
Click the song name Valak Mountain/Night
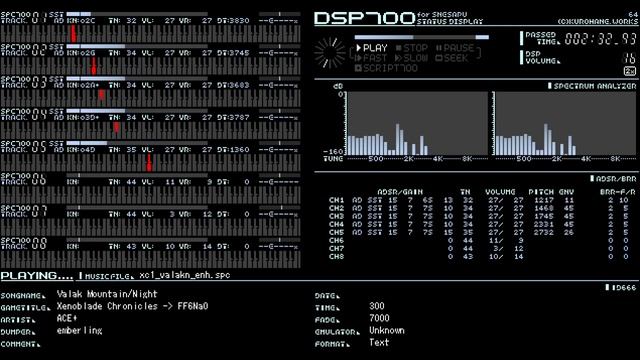107,294
